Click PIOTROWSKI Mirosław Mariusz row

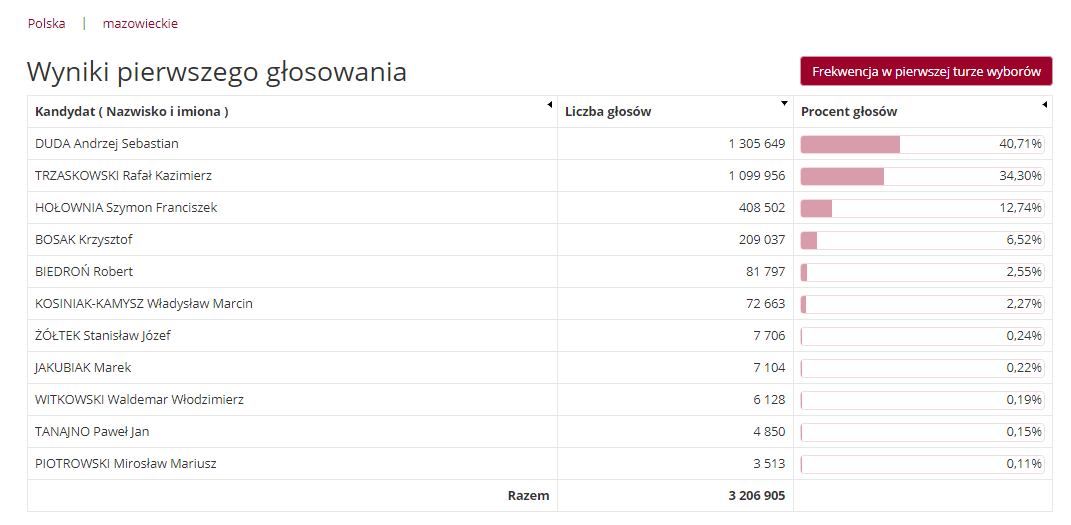(540, 464)
